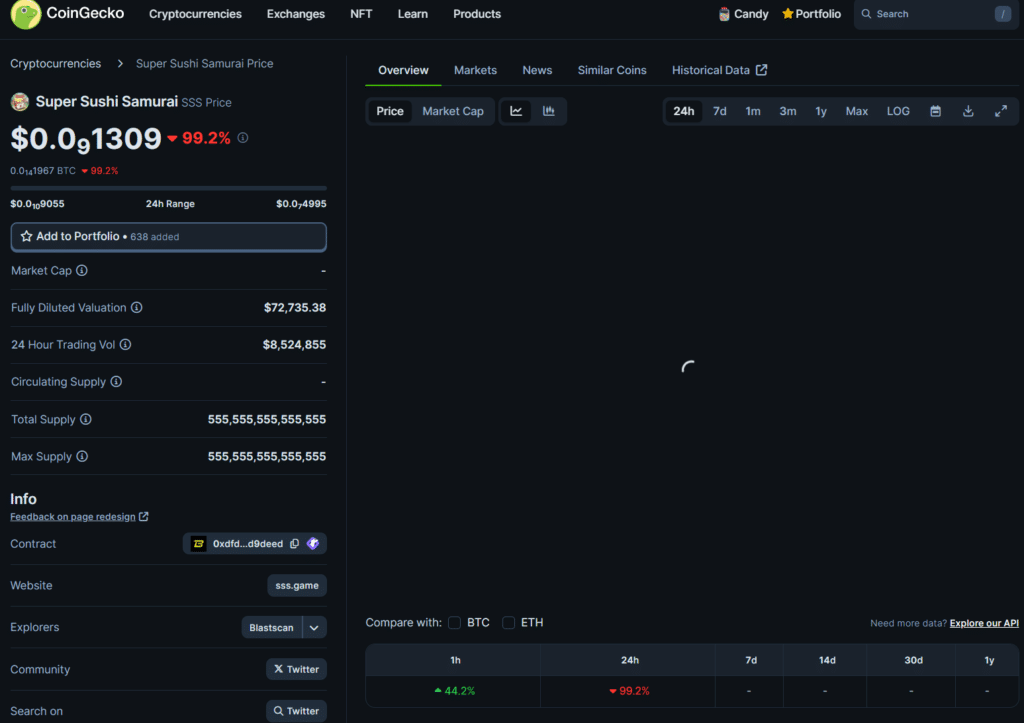
Task: Click the Fully Diluted Valuation info icon
Action: coord(136,308)
